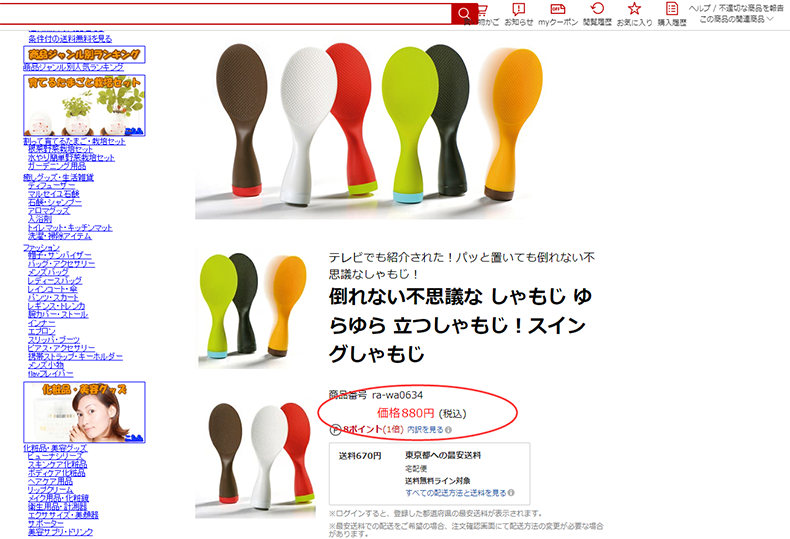
Task: Click the info icon beside 内訳を見る
Action: click(448, 430)
